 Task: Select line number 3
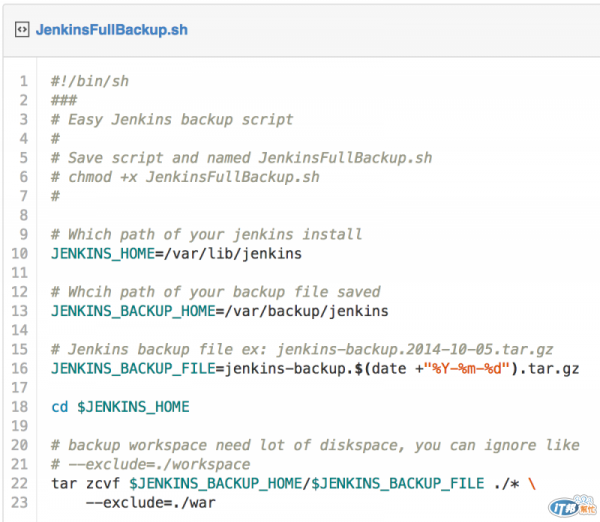[24, 119]
